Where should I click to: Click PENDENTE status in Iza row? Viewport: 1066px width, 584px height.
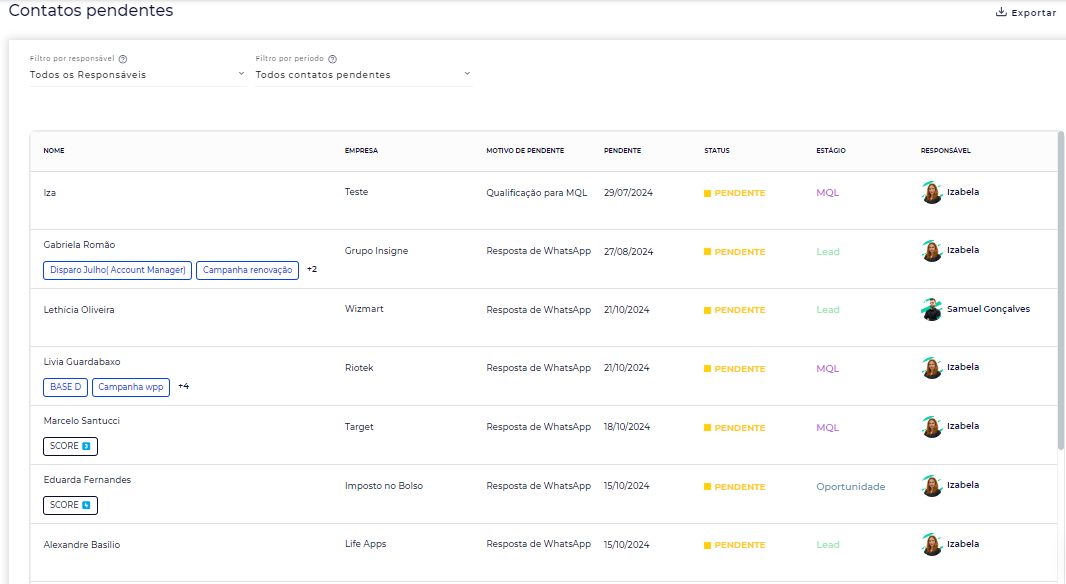(x=734, y=193)
